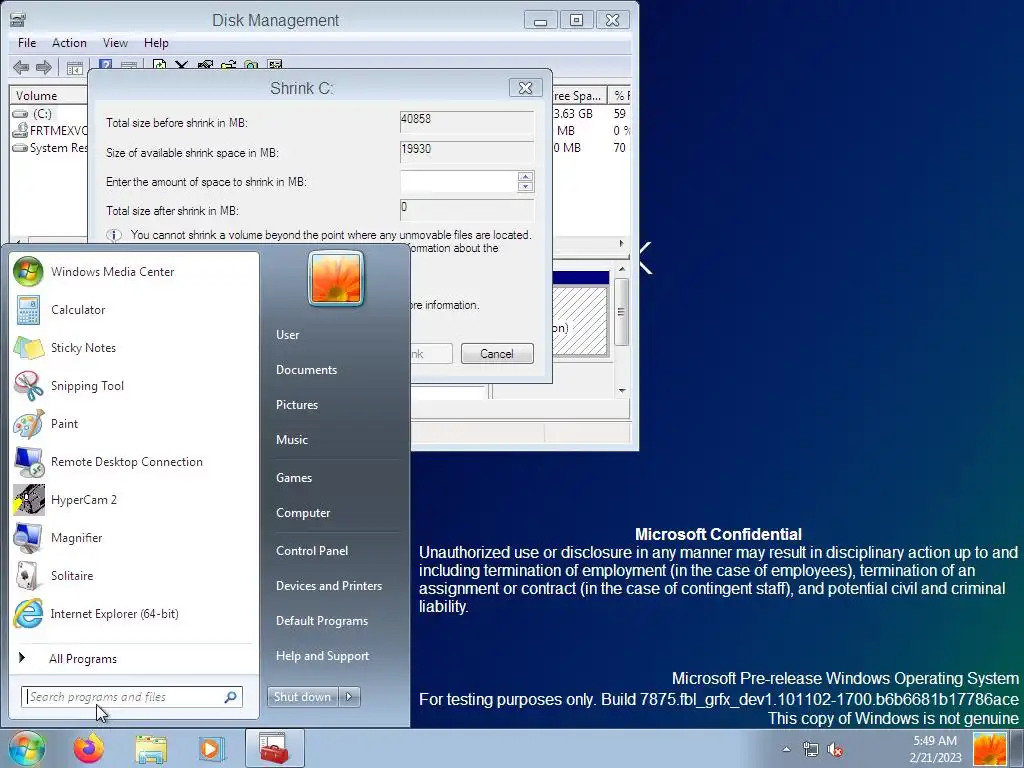Click the user account flower picture

point(336,278)
